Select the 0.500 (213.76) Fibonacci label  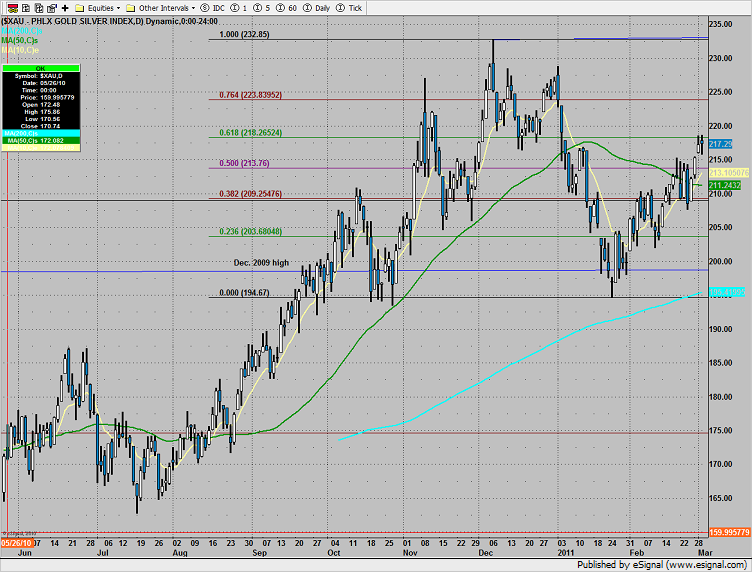click(244, 163)
